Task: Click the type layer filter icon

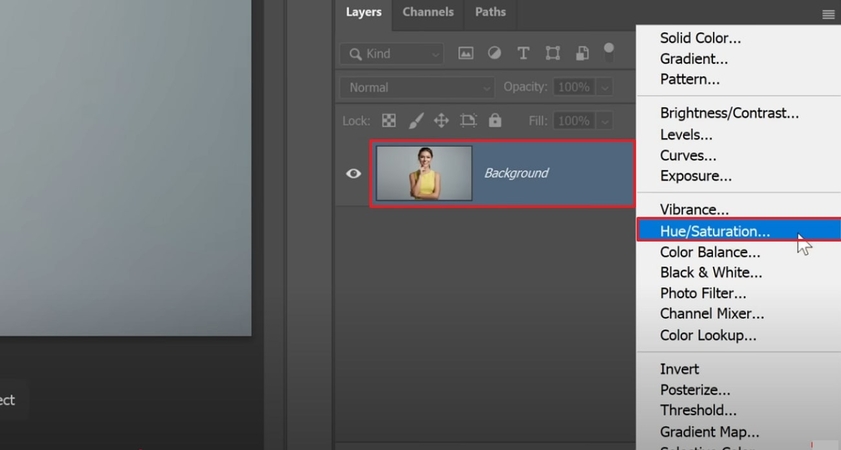Action: click(x=522, y=53)
